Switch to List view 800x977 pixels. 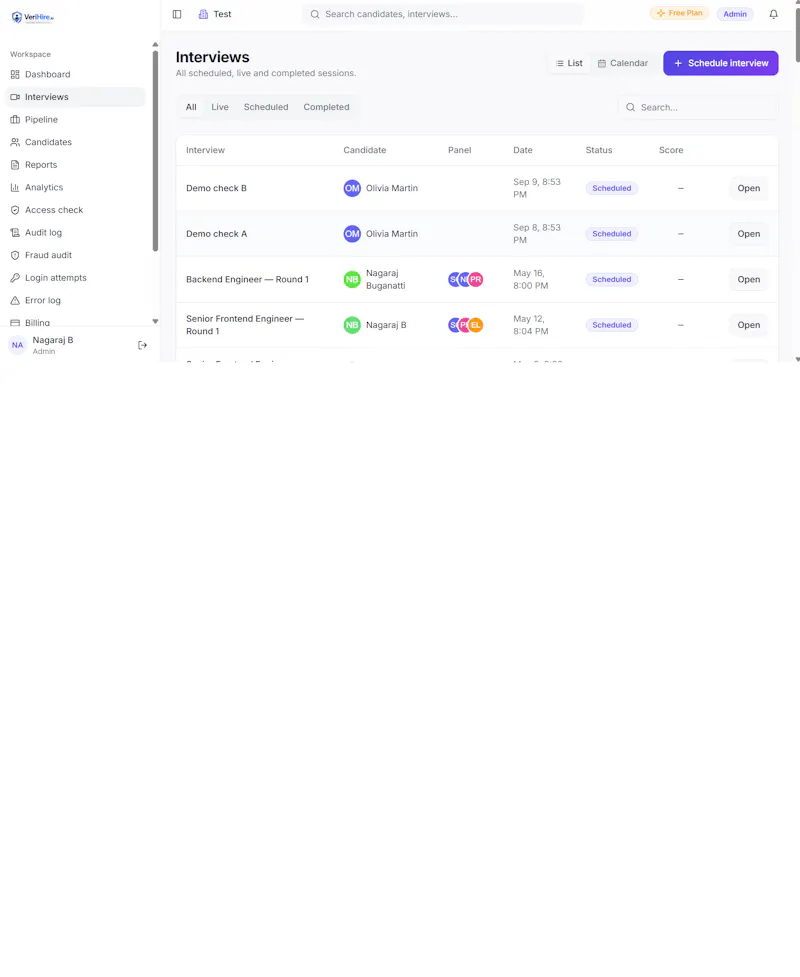pyautogui.click(x=569, y=63)
